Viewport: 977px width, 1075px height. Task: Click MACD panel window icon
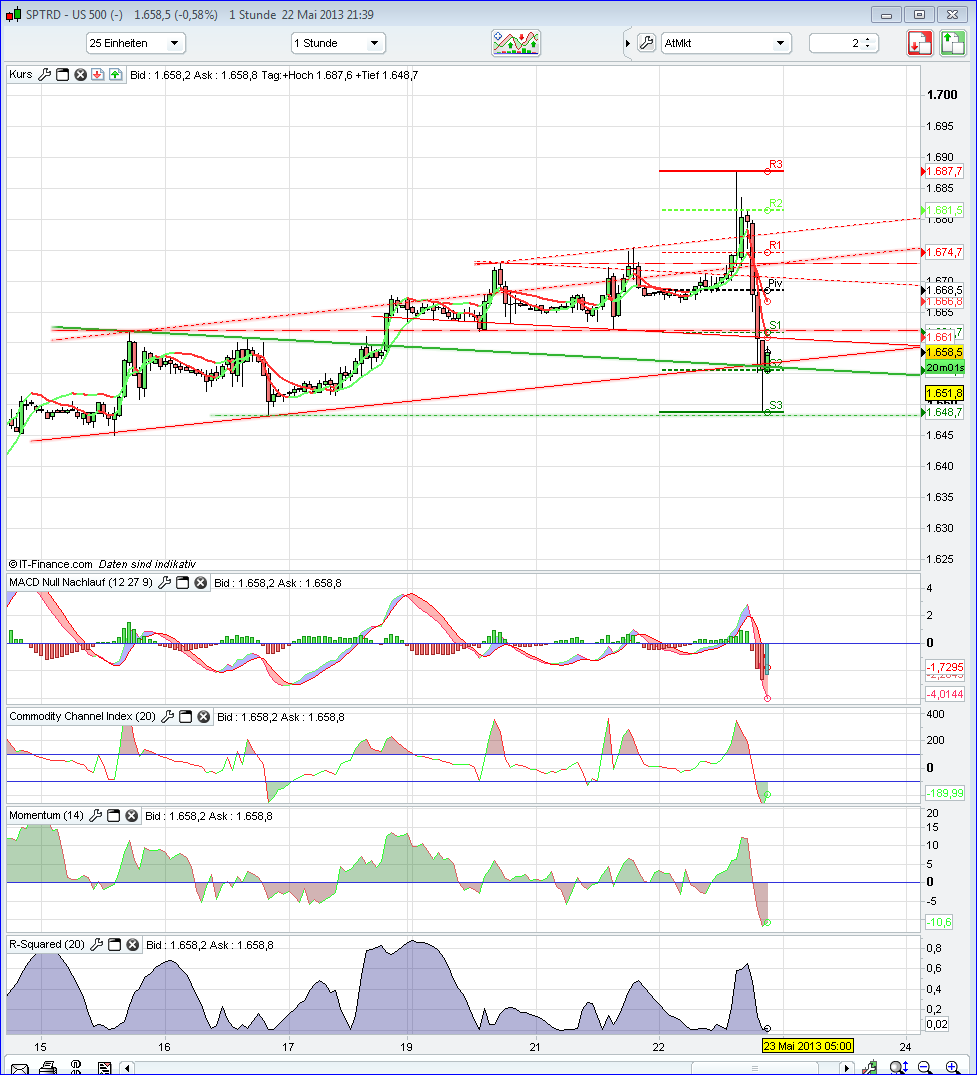[x=182, y=583]
